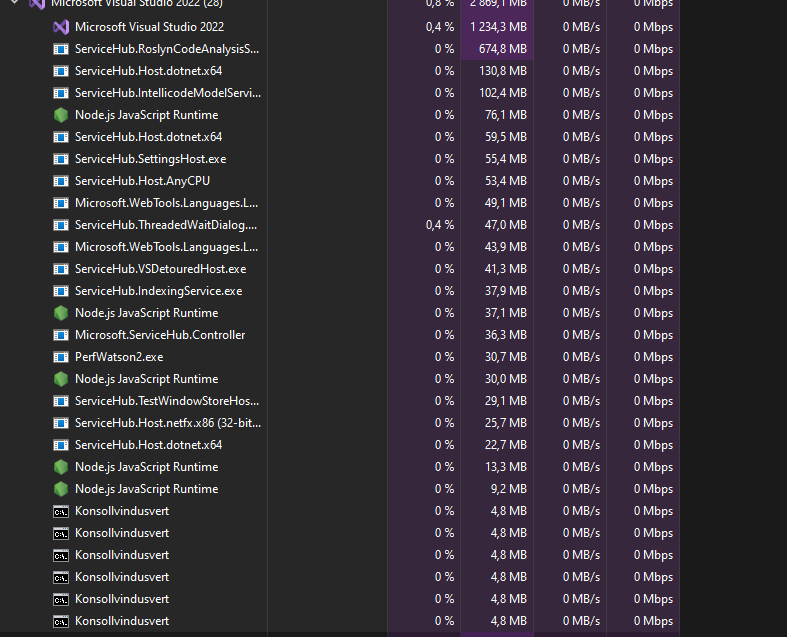This screenshot has width=787, height=637.
Task: Select the ServiceHub.ThreadedWaitDialog... process name
Action: (166, 225)
